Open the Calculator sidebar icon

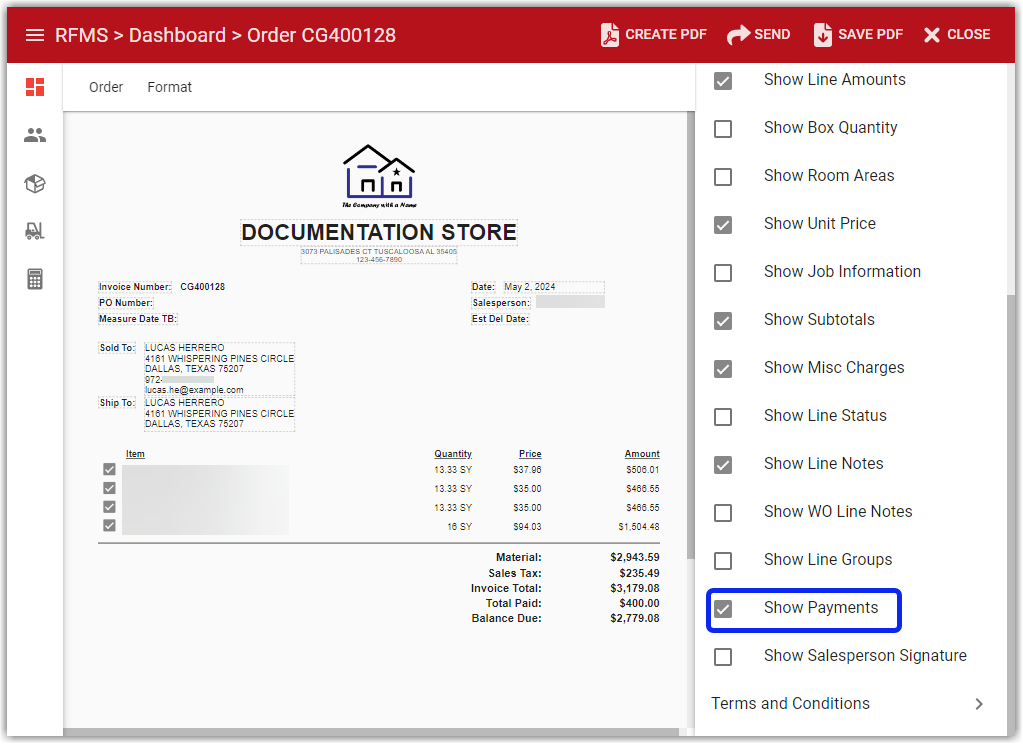[35, 279]
